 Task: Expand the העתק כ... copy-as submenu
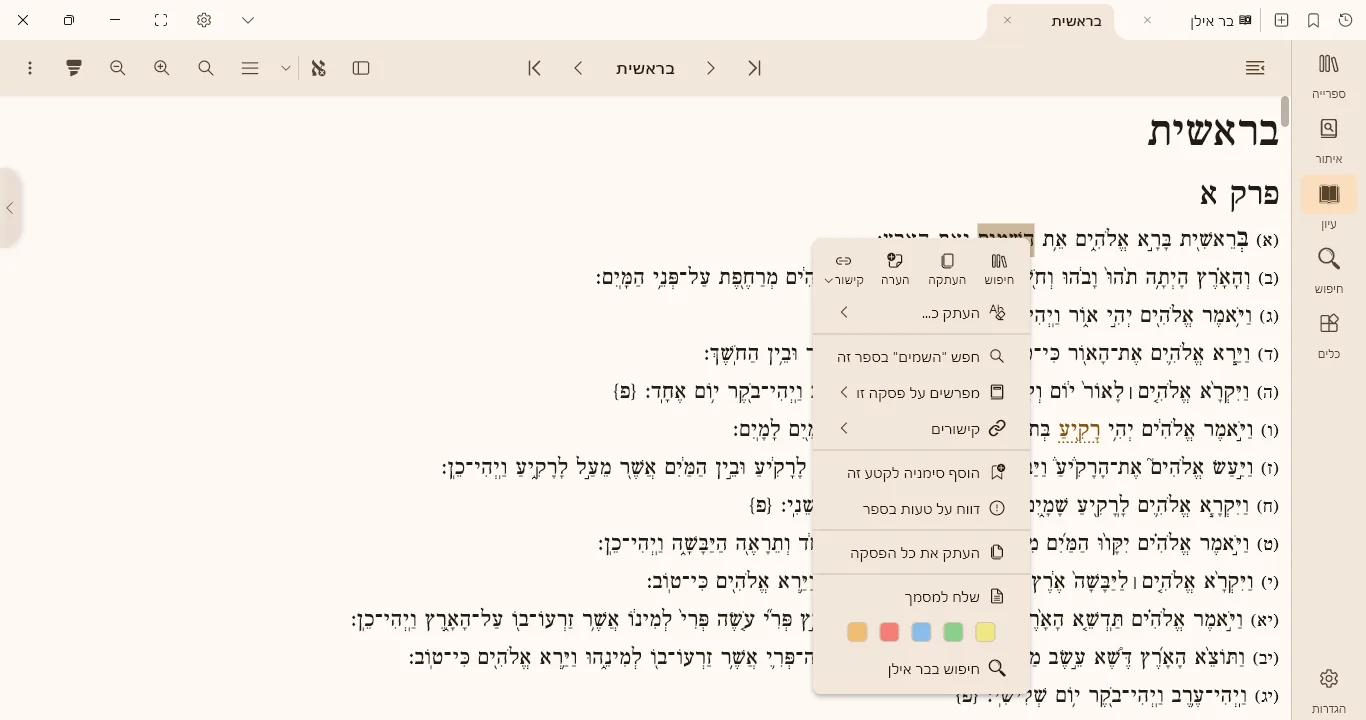coord(922,313)
